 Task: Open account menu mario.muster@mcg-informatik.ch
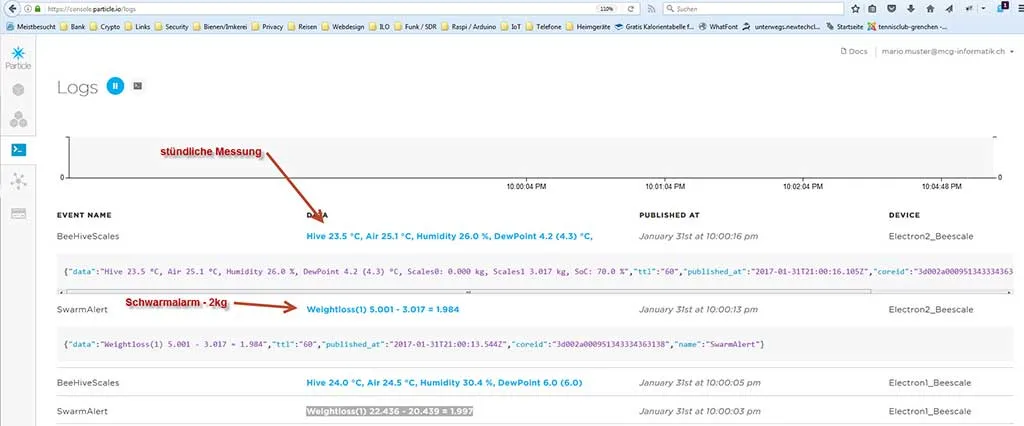click(946, 51)
